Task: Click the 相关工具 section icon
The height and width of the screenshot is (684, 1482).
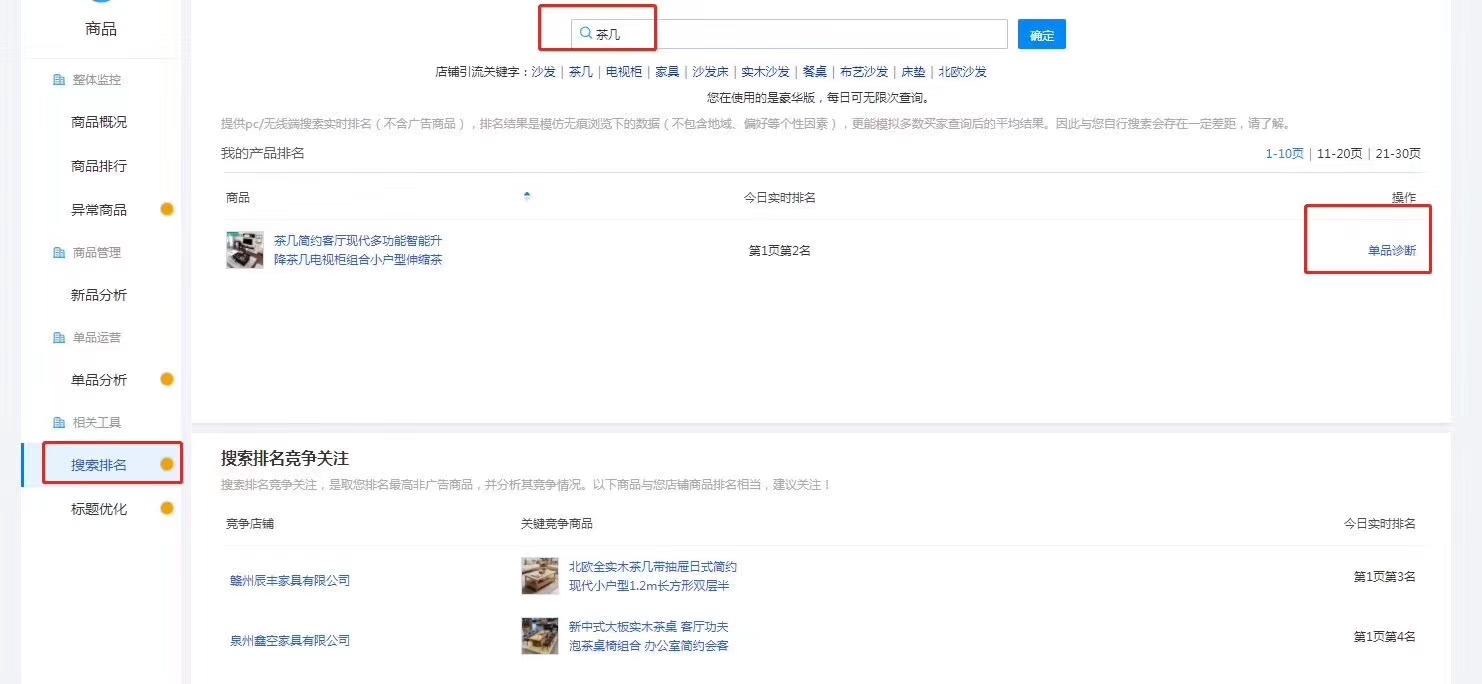Action: 59,422
